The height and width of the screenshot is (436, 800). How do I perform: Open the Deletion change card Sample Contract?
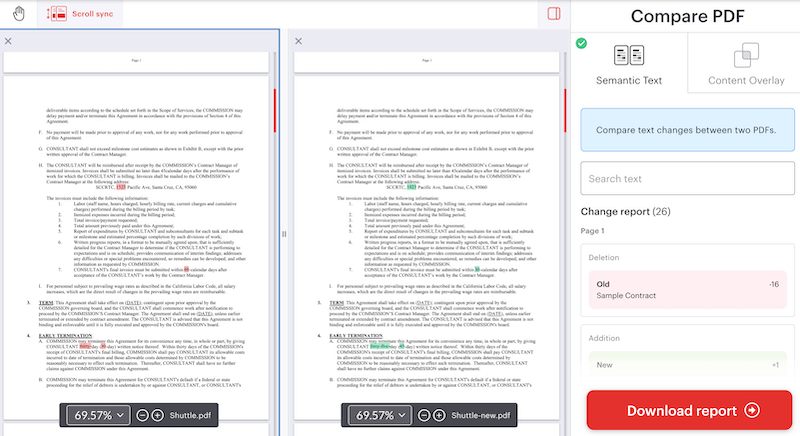click(687, 290)
